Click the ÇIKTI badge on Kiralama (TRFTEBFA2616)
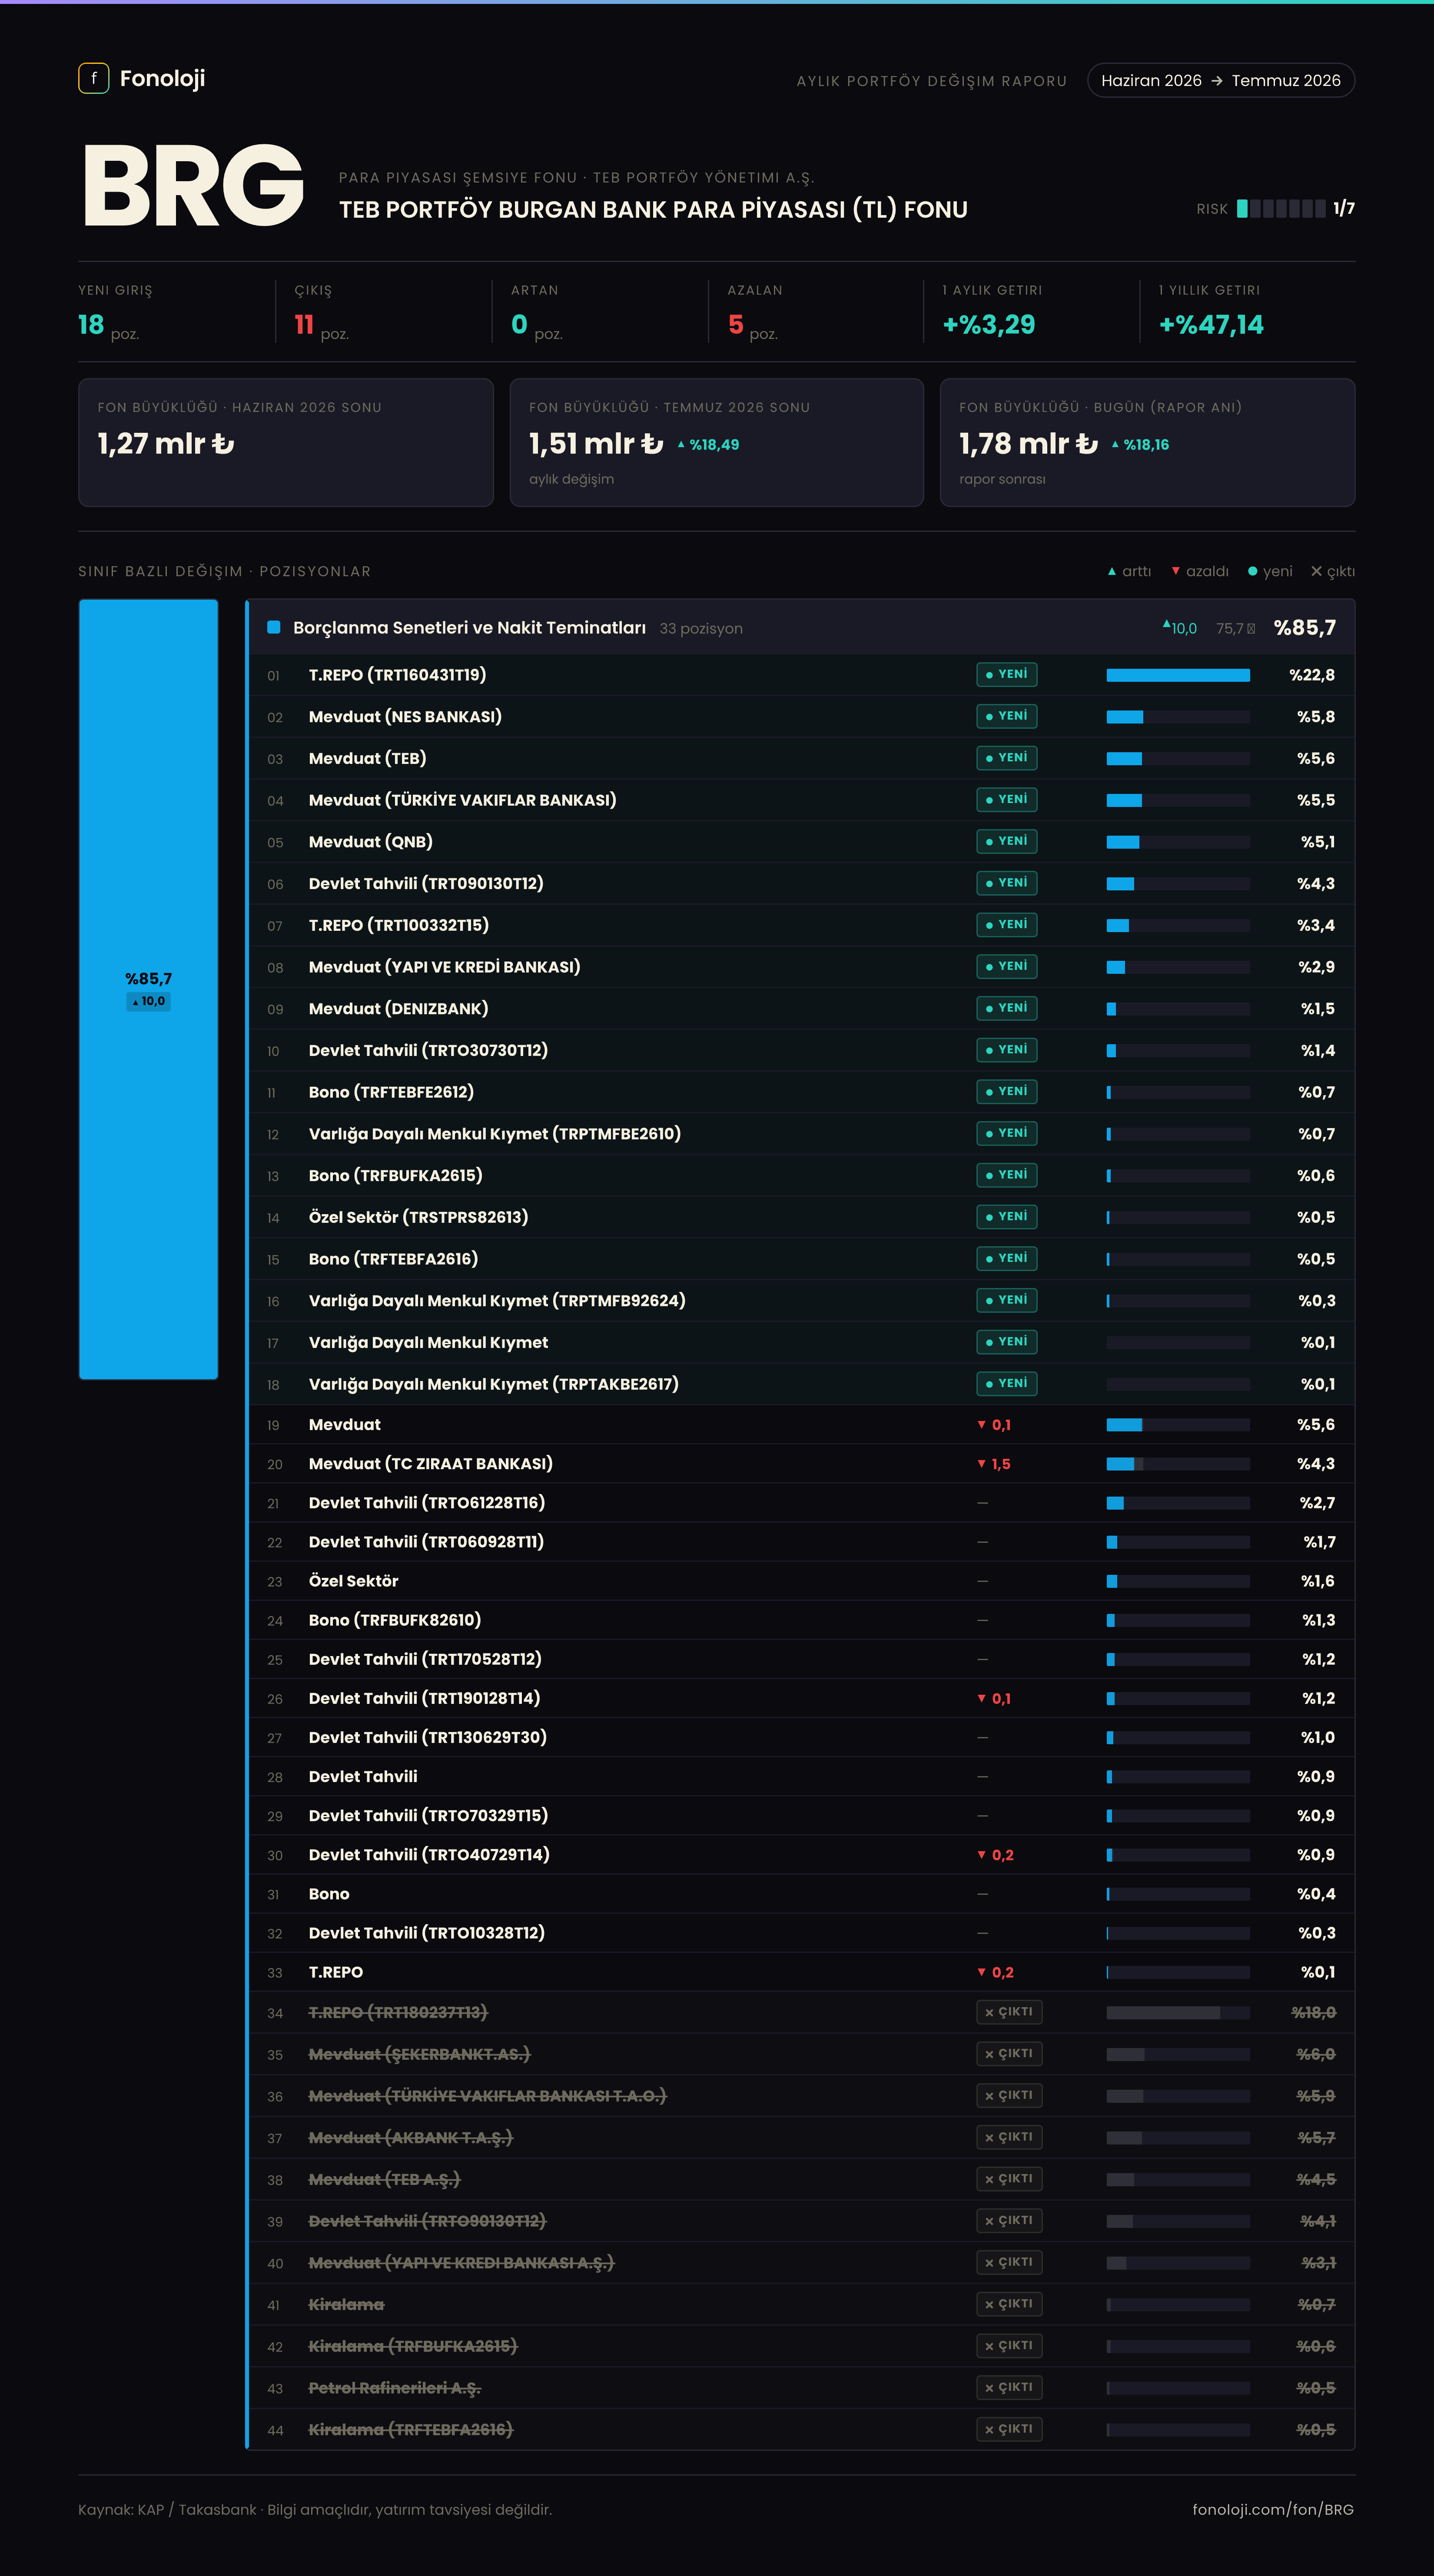This screenshot has width=1434, height=2576. (x=1009, y=2430)
